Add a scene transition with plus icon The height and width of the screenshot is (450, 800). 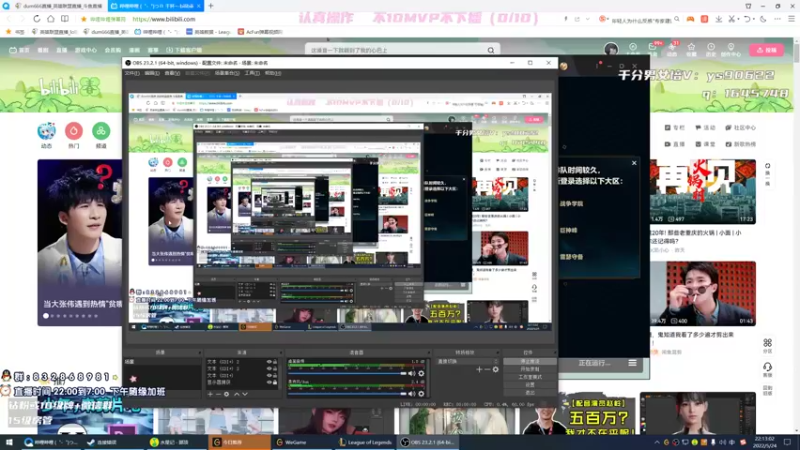click(479, 369)
